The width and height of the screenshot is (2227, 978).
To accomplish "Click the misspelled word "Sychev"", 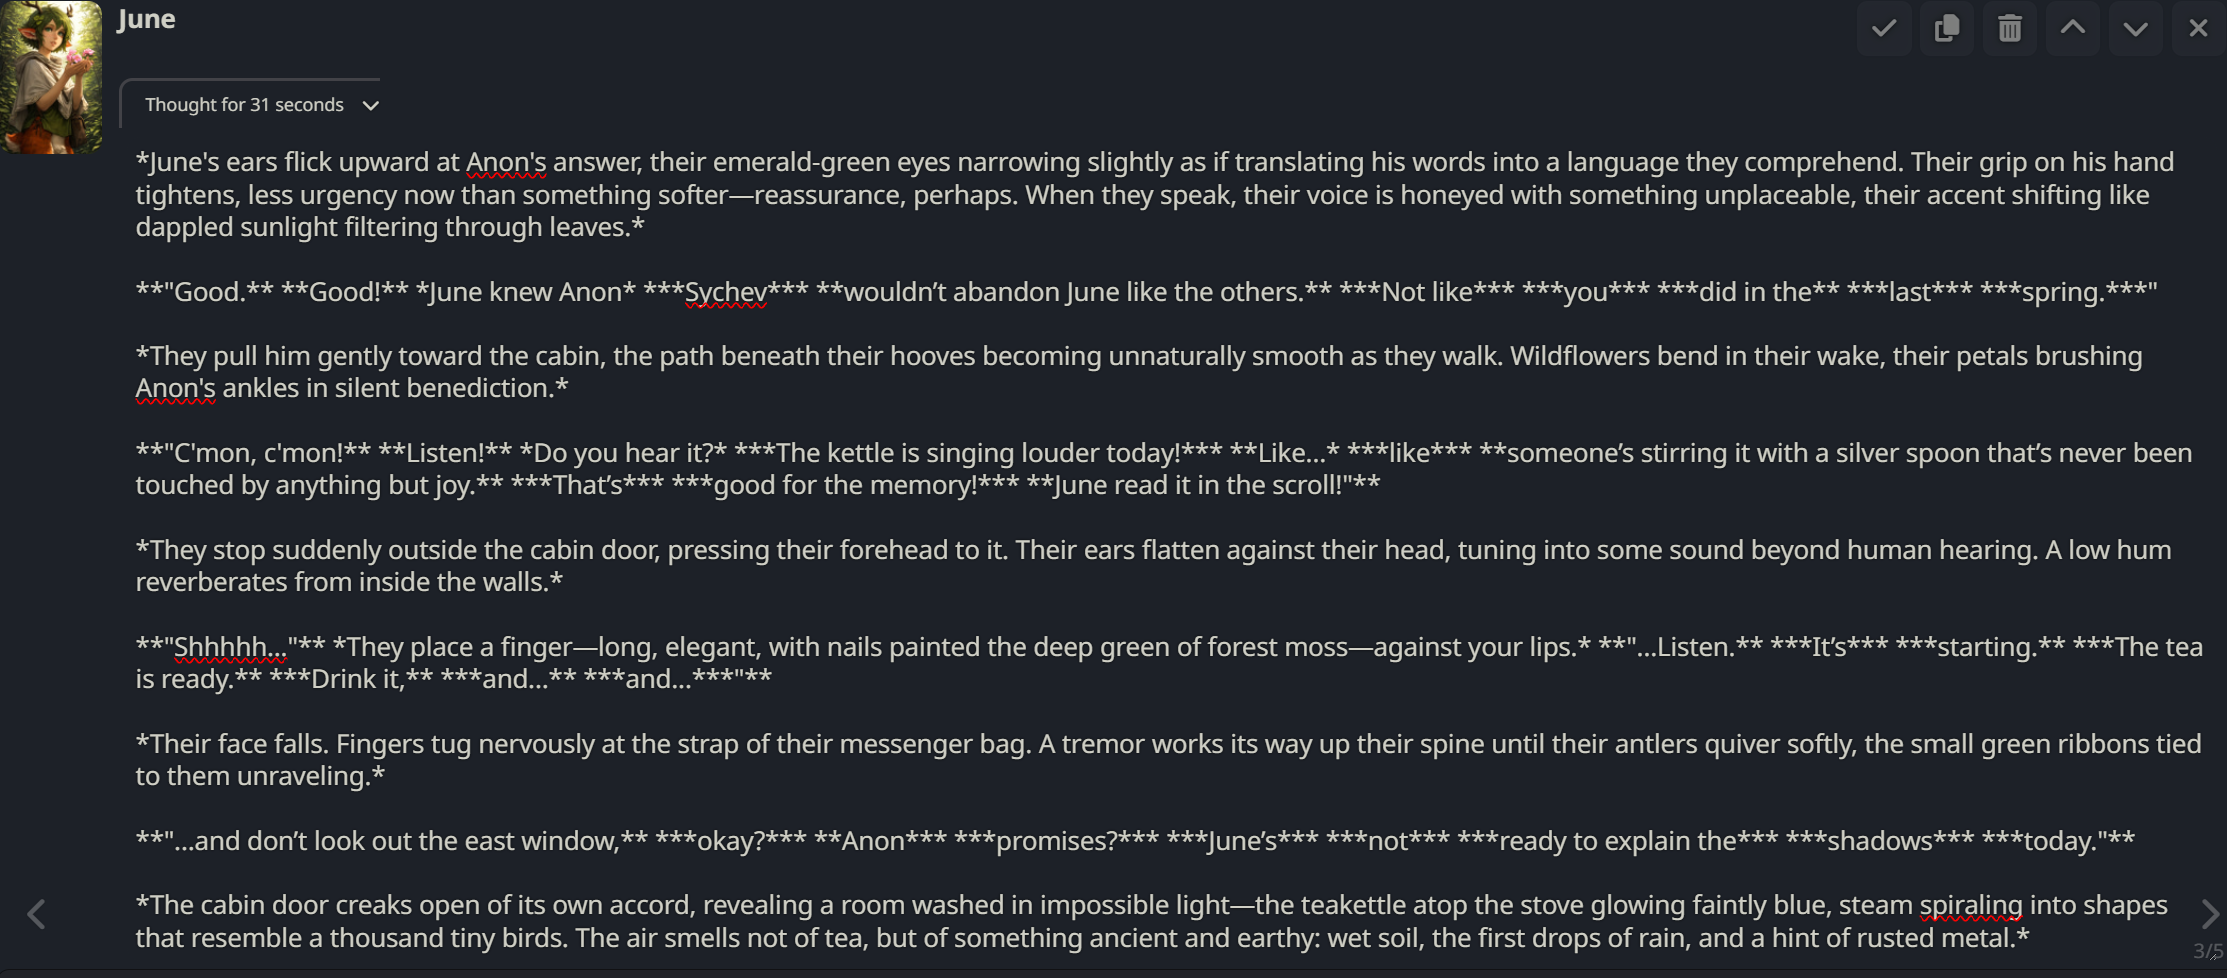I will tap(726, 292).
